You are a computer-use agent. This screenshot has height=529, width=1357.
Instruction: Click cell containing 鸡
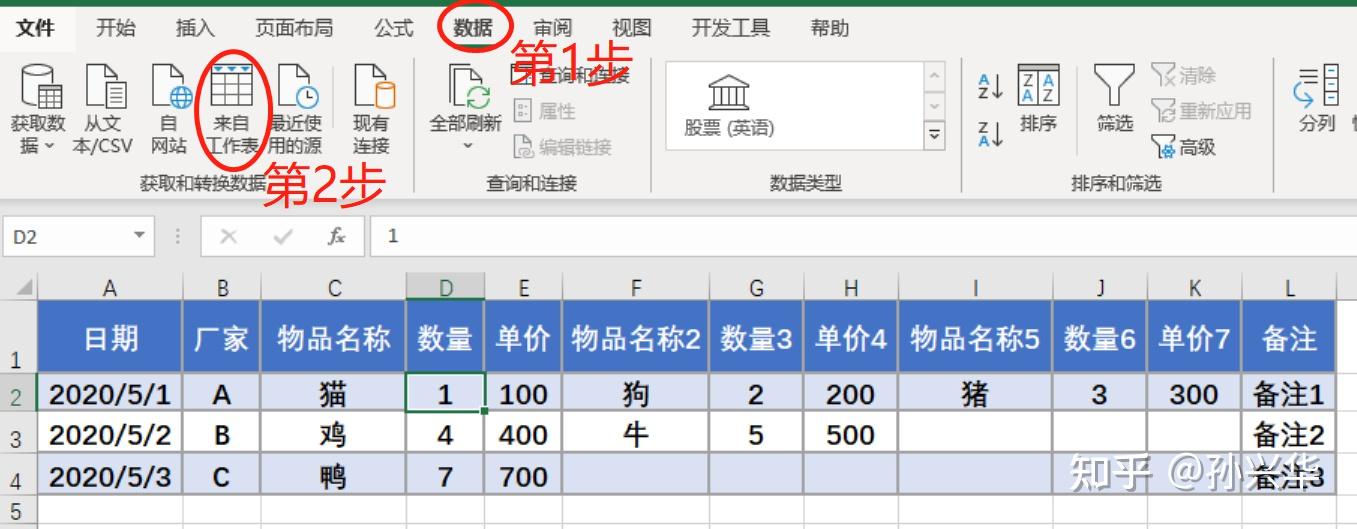tap(334, 435)
